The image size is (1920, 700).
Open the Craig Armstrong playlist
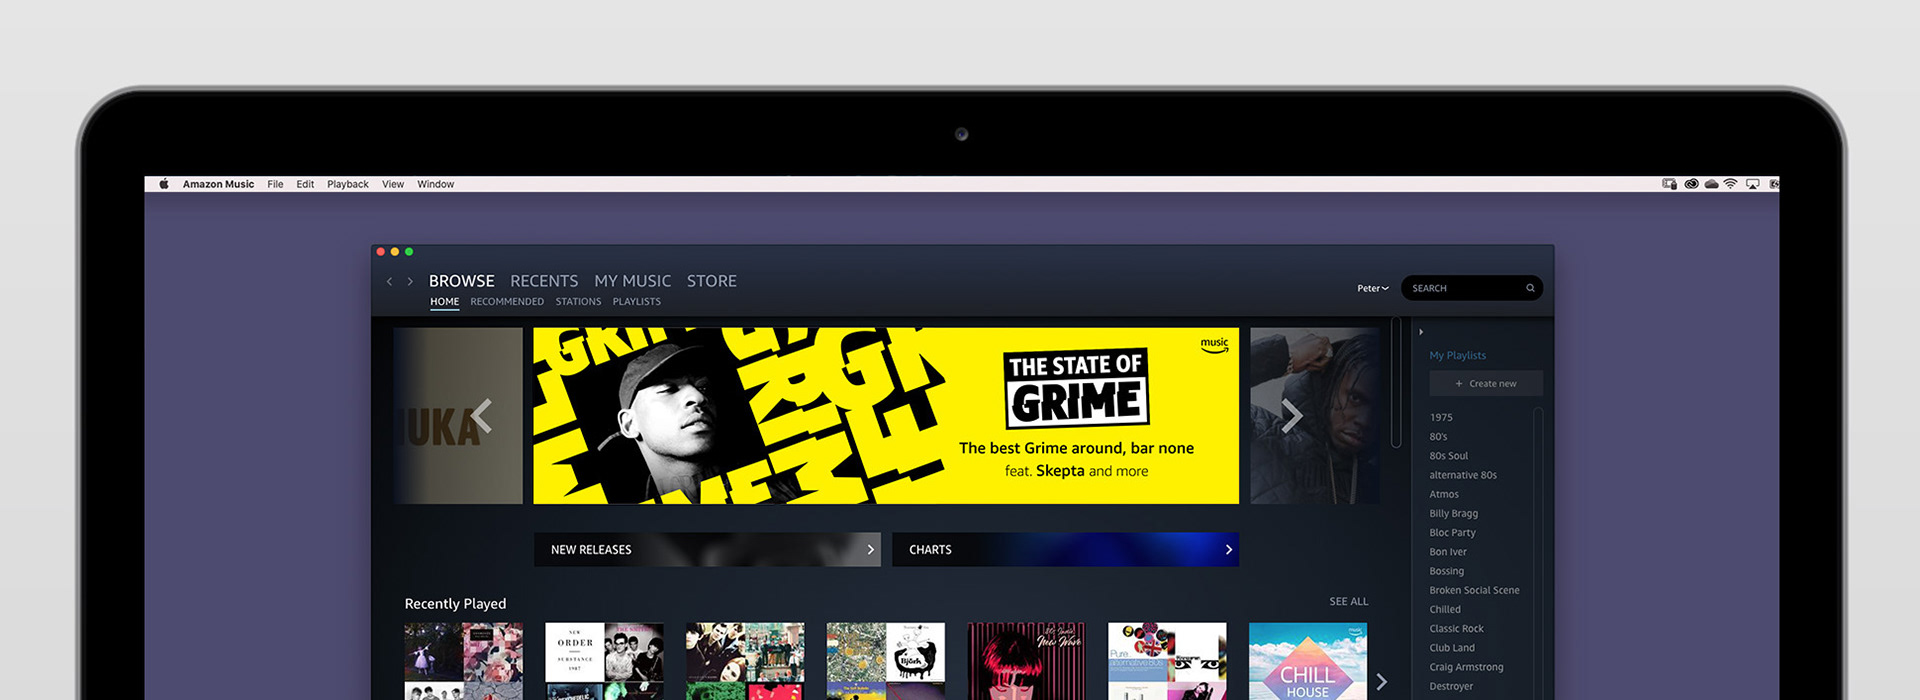click(x=1466, y=667)
